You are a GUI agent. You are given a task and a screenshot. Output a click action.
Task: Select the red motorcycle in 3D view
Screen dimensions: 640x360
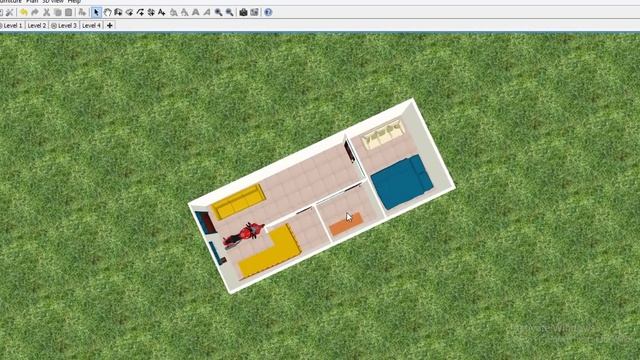[244, 235]
